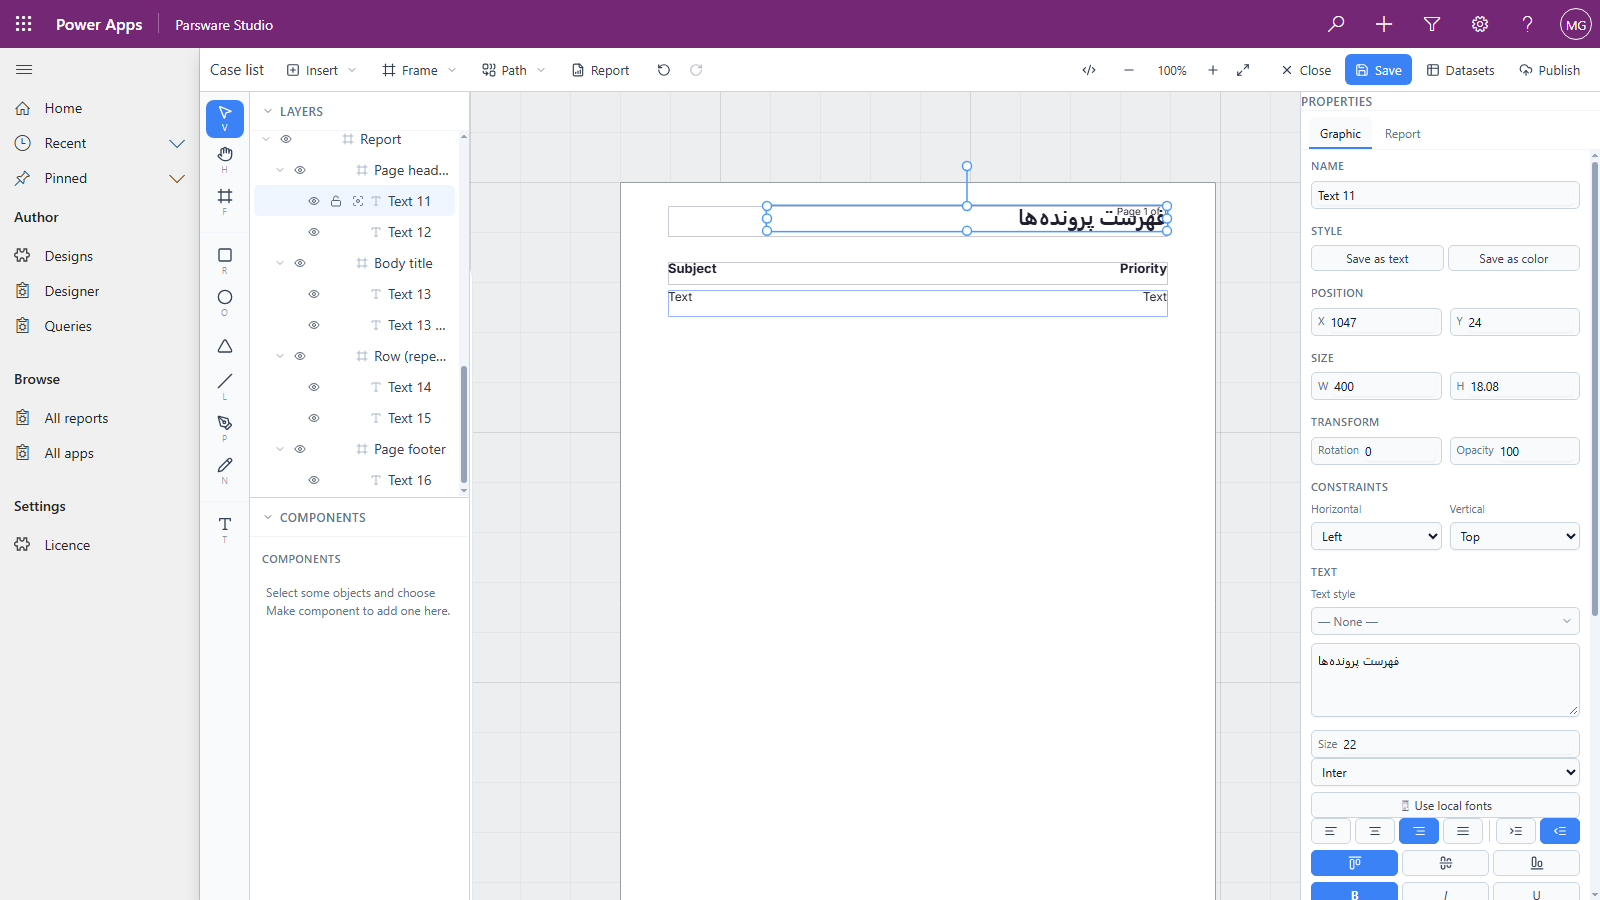Toggle visibility of Page footer layer
Screen dimensions: 1600x900
pyautogui.click(x=300, y=449)
